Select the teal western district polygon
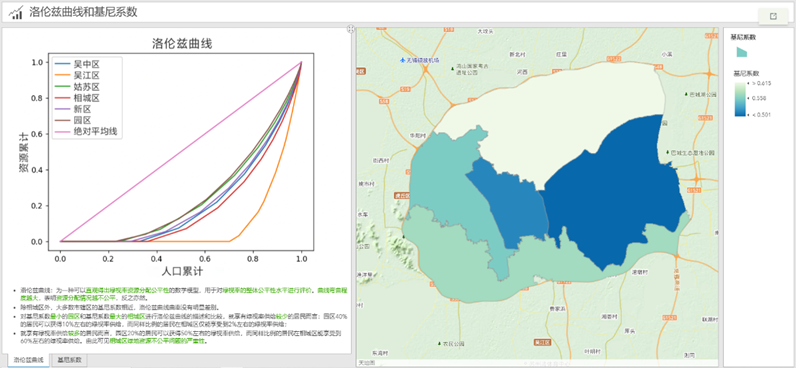 (x=442, y=178)
